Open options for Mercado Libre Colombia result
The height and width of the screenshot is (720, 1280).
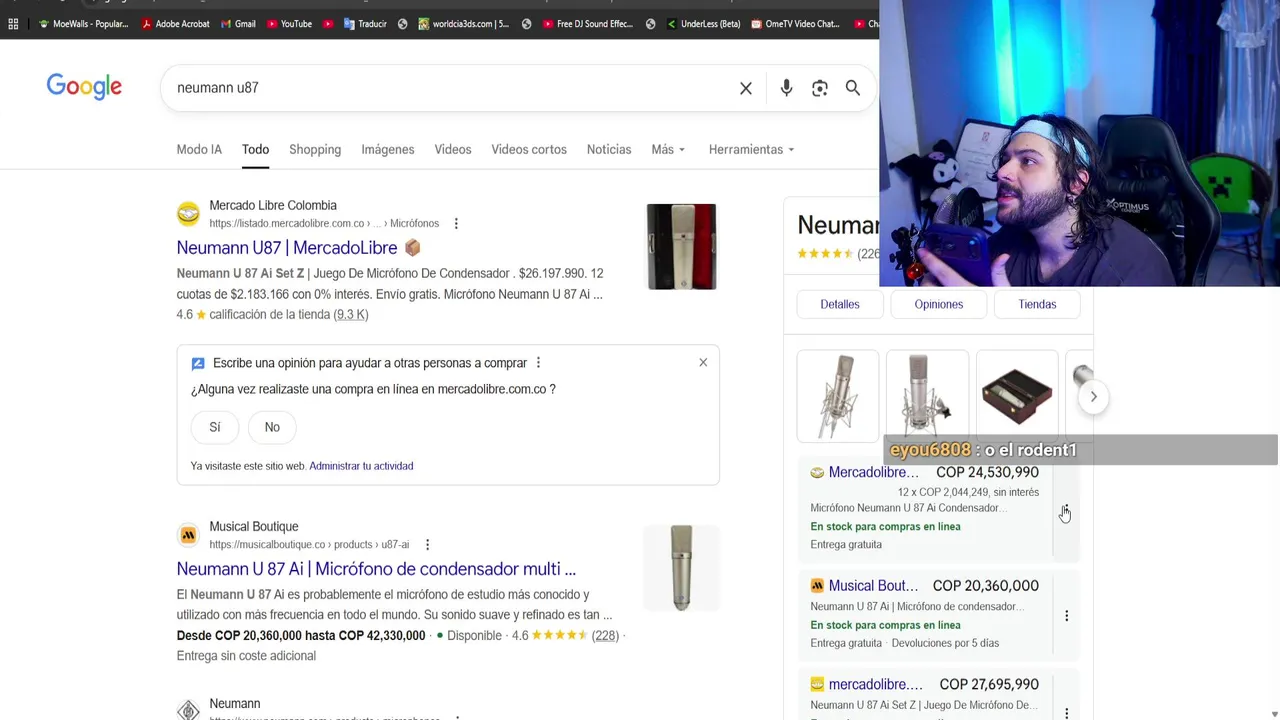[456, 223]
